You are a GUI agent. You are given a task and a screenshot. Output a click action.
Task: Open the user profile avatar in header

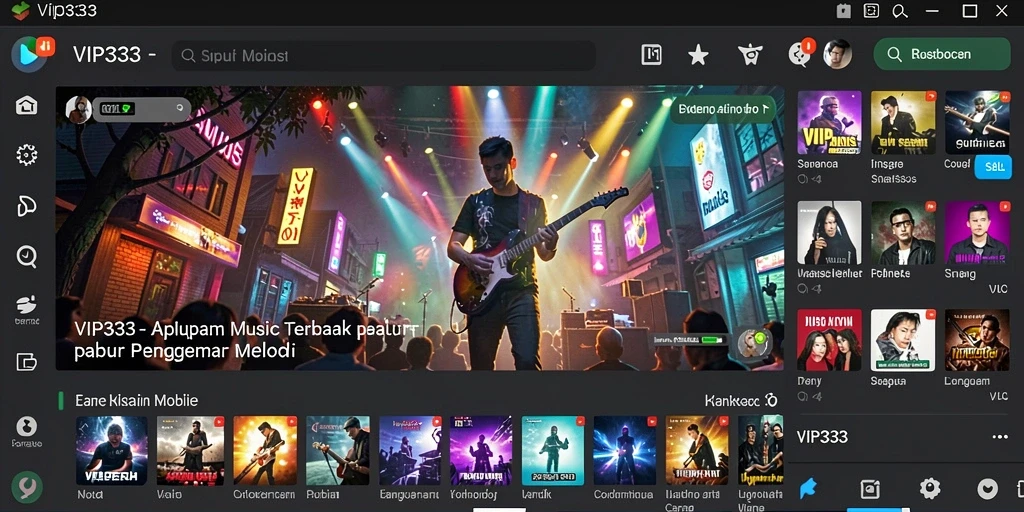tap(837, 54)
